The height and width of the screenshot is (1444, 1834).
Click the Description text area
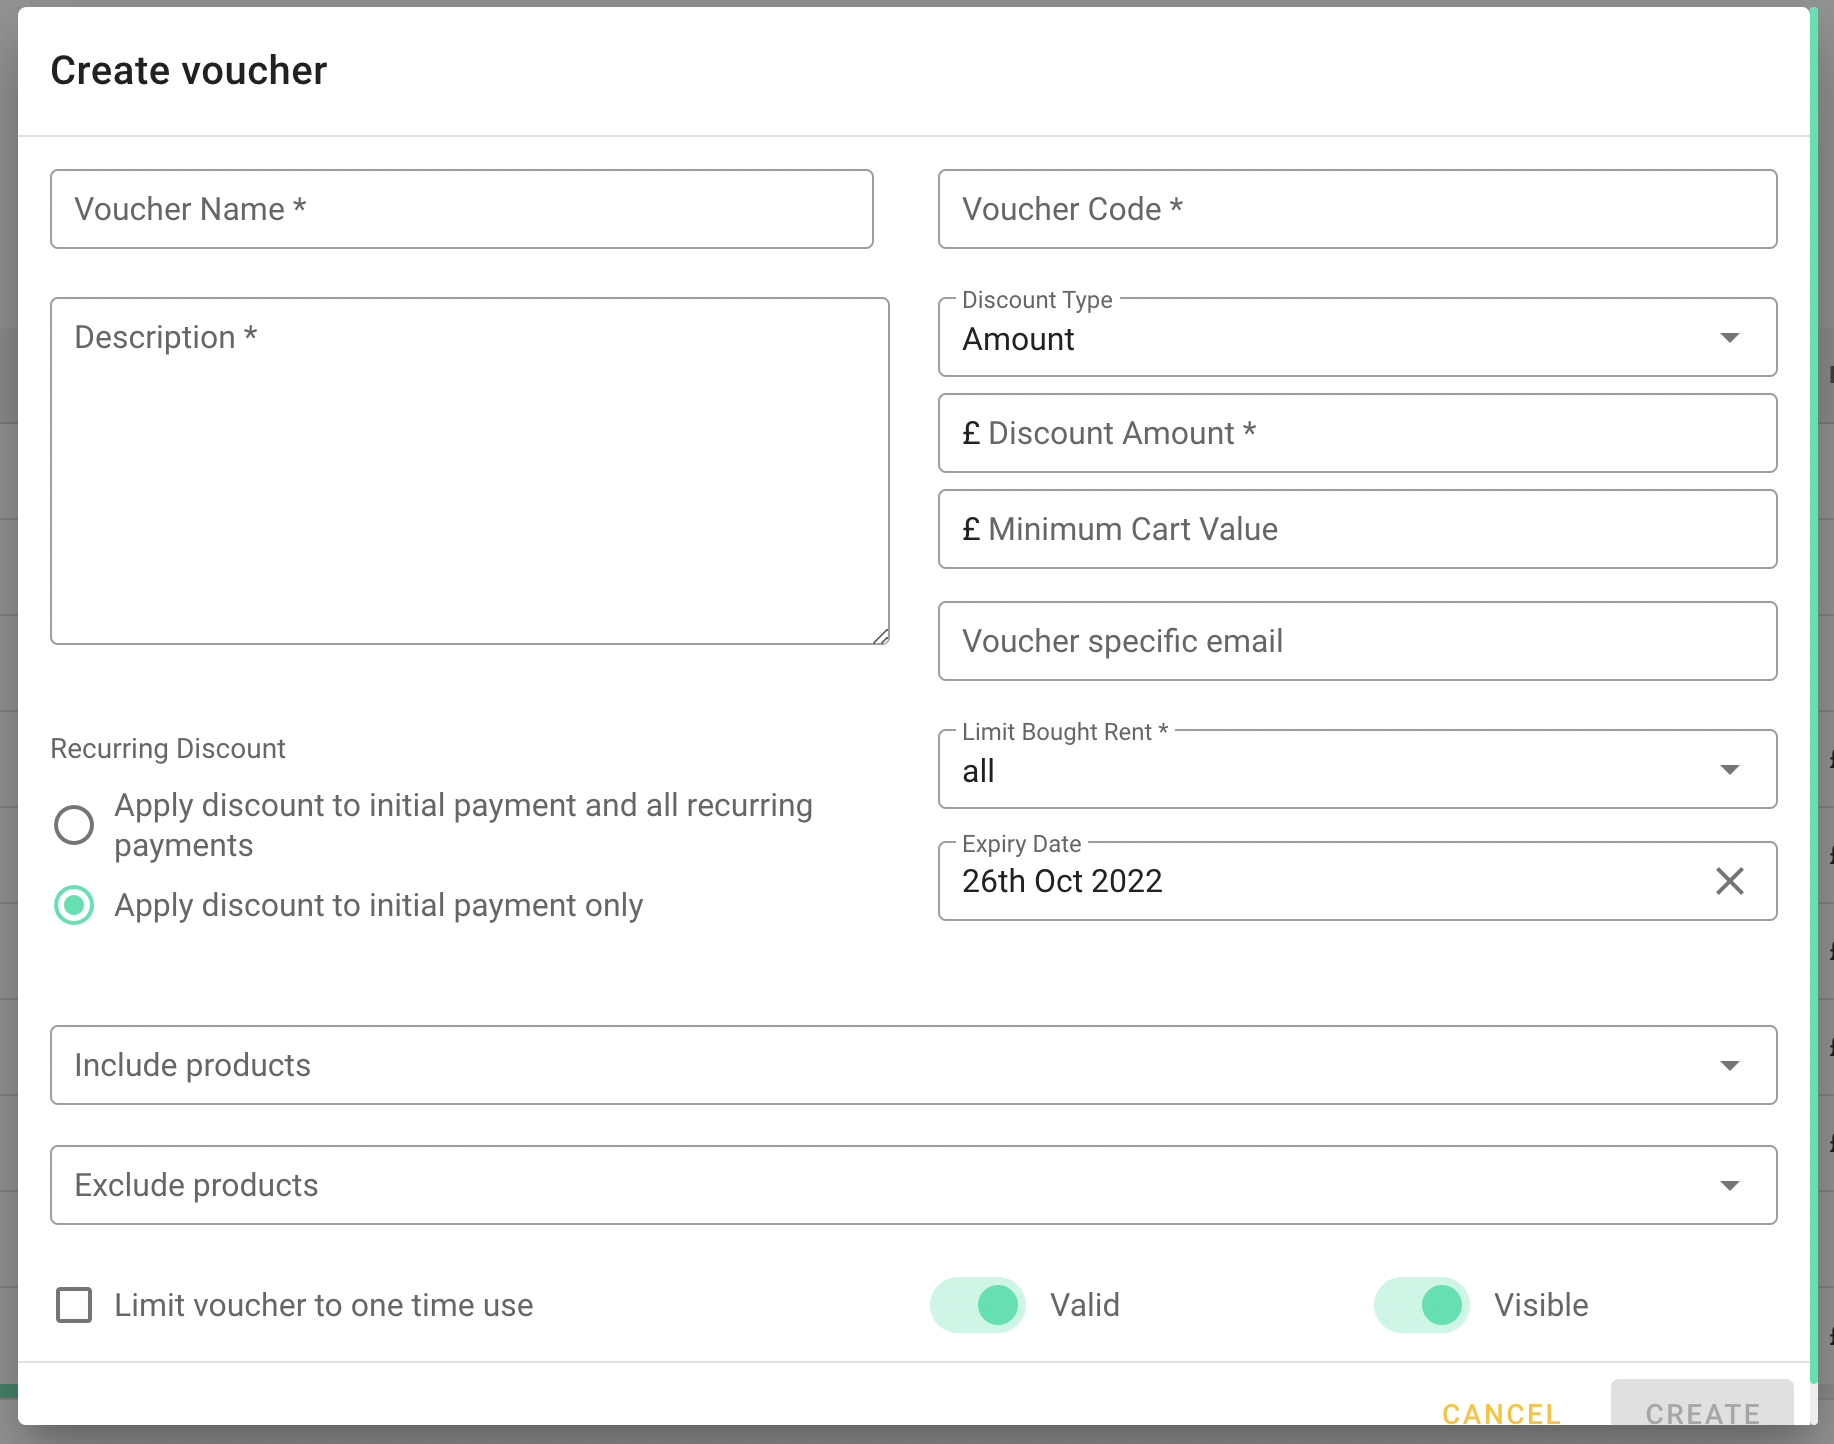(469, 471)
